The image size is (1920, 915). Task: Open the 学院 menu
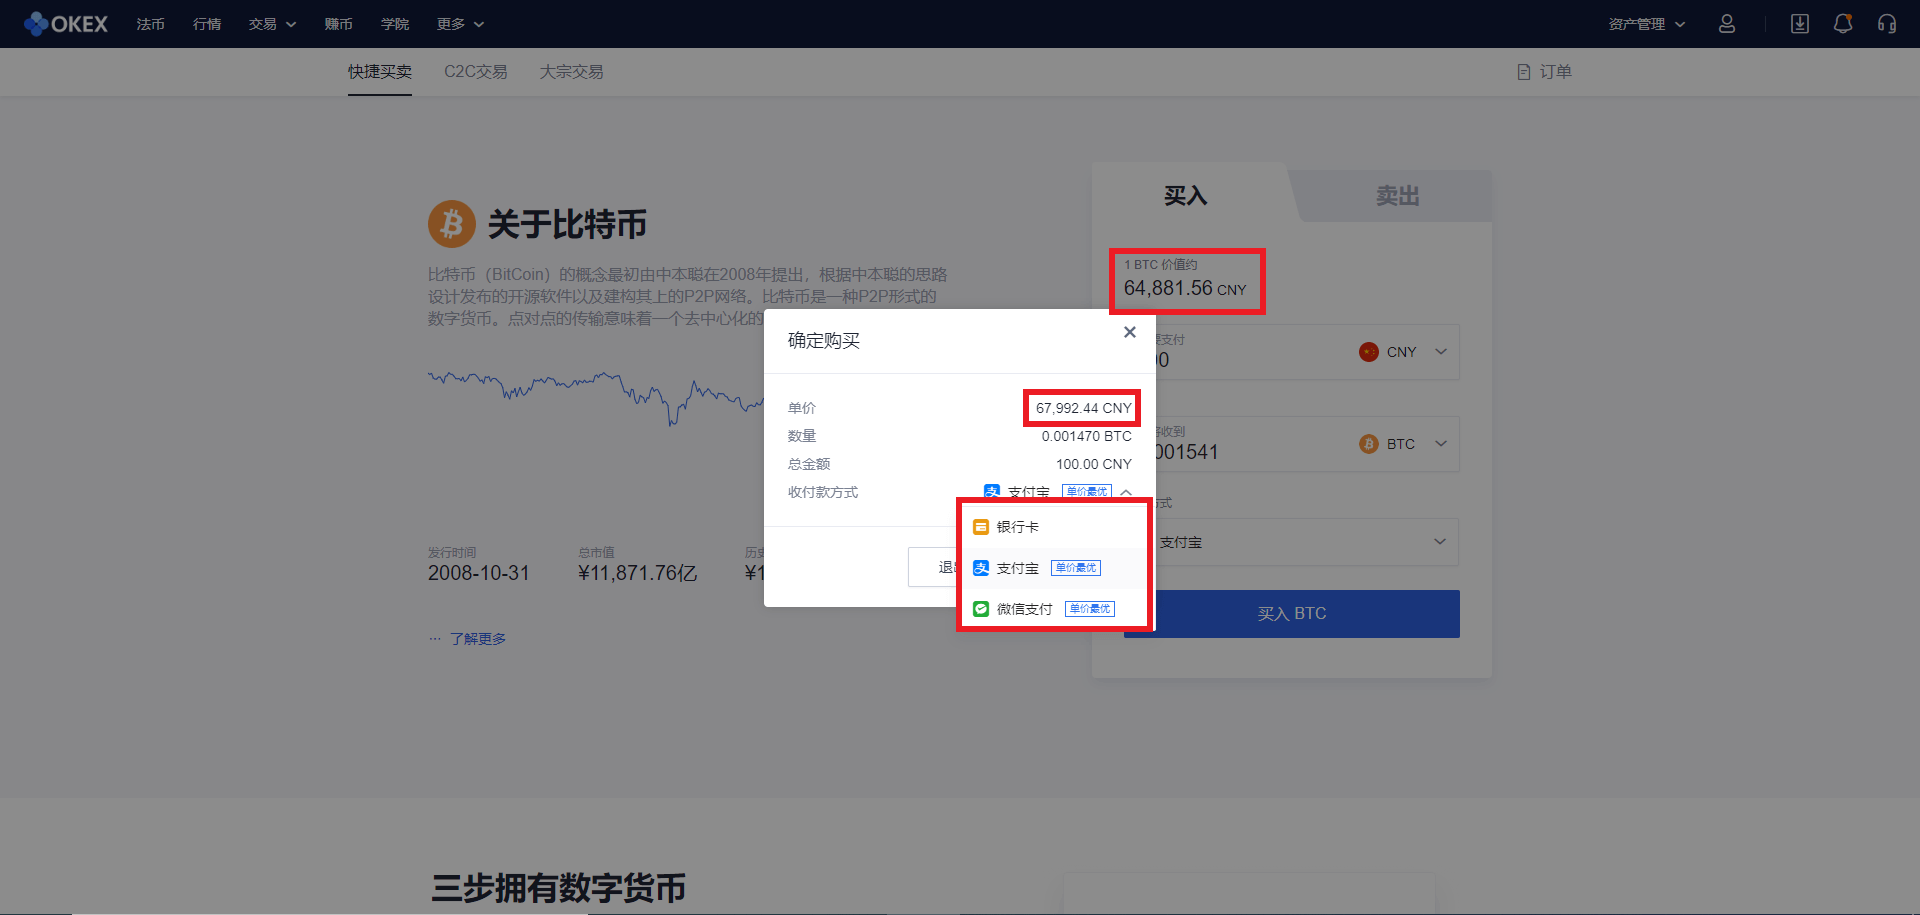(395, 24)
